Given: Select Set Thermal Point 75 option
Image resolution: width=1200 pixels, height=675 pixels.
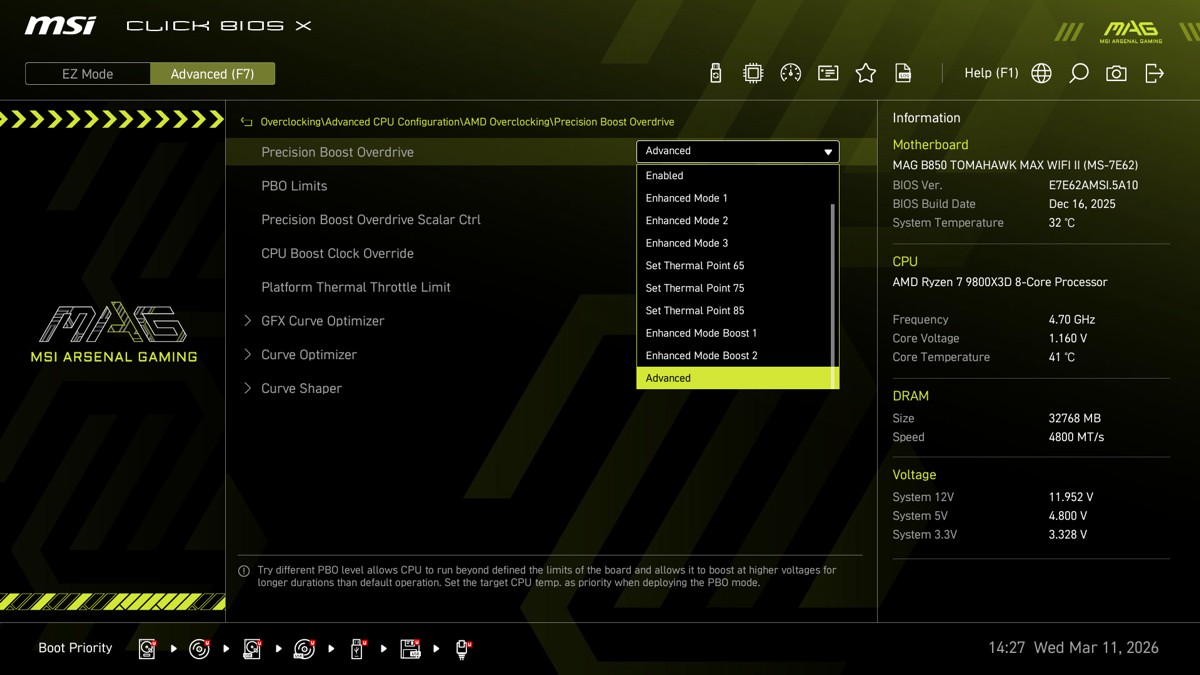Looking at the screenshot, I should tap(695, 288).
